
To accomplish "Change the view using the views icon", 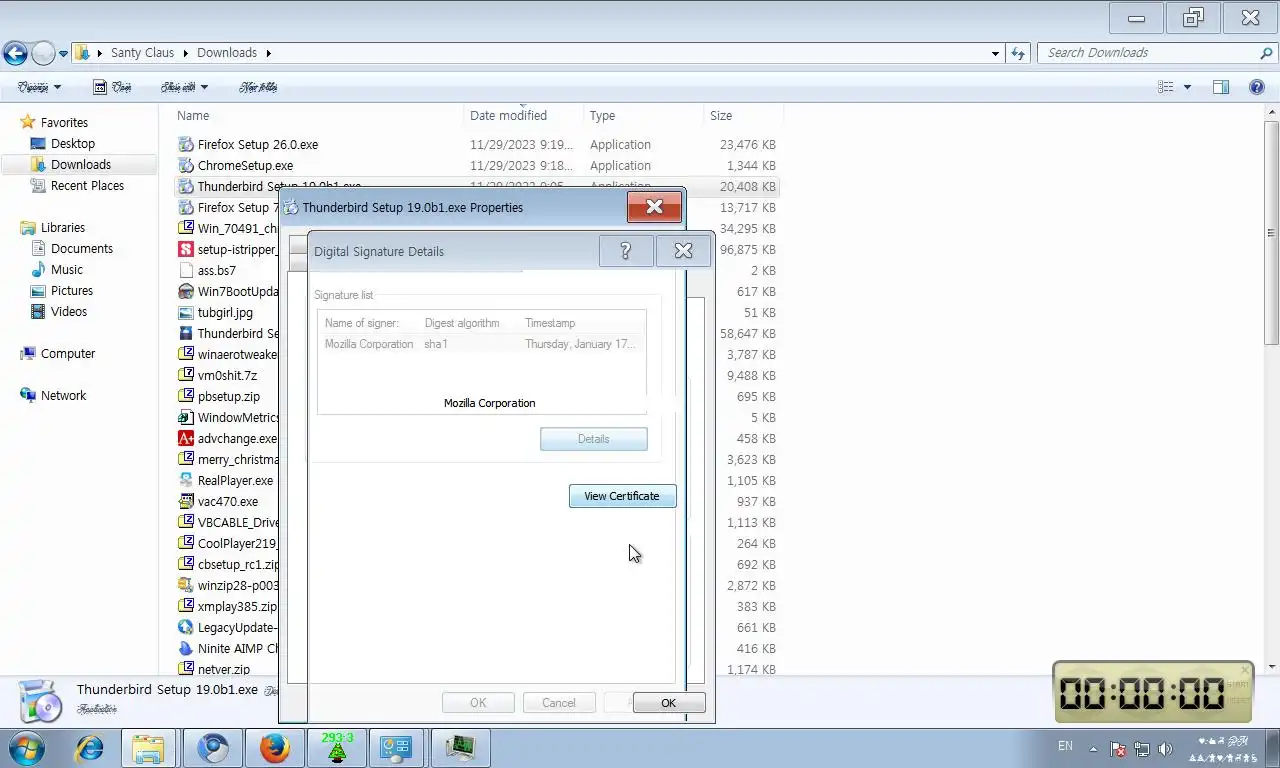I will pyautogui.click(x=1166, y=87).
